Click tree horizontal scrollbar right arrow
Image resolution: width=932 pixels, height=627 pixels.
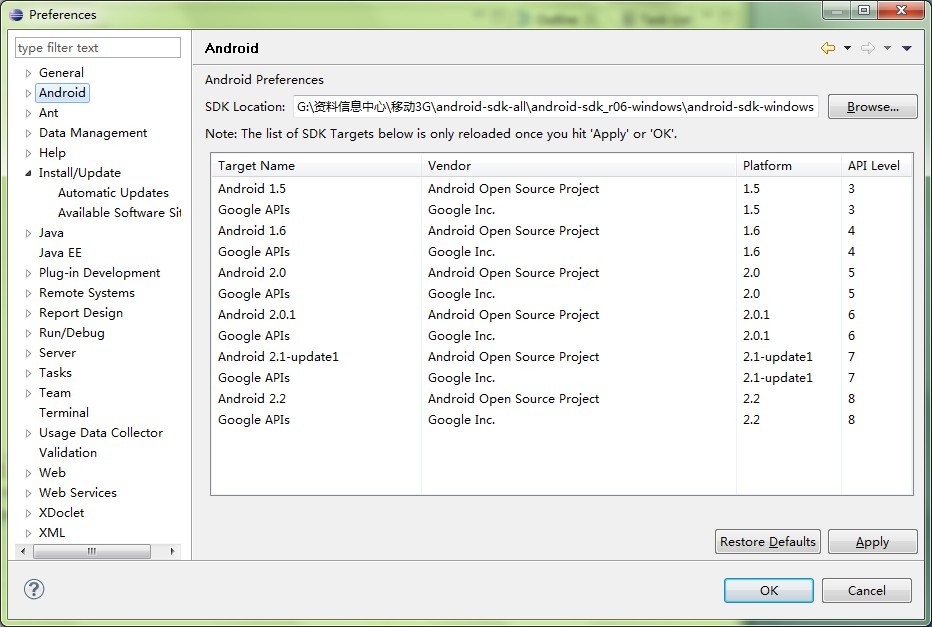pos(172,551)
